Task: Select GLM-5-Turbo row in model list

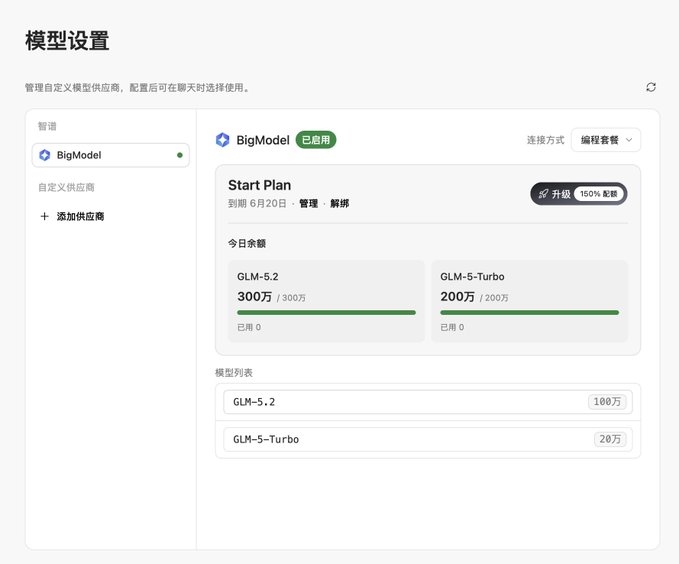Action: point(428,439)
